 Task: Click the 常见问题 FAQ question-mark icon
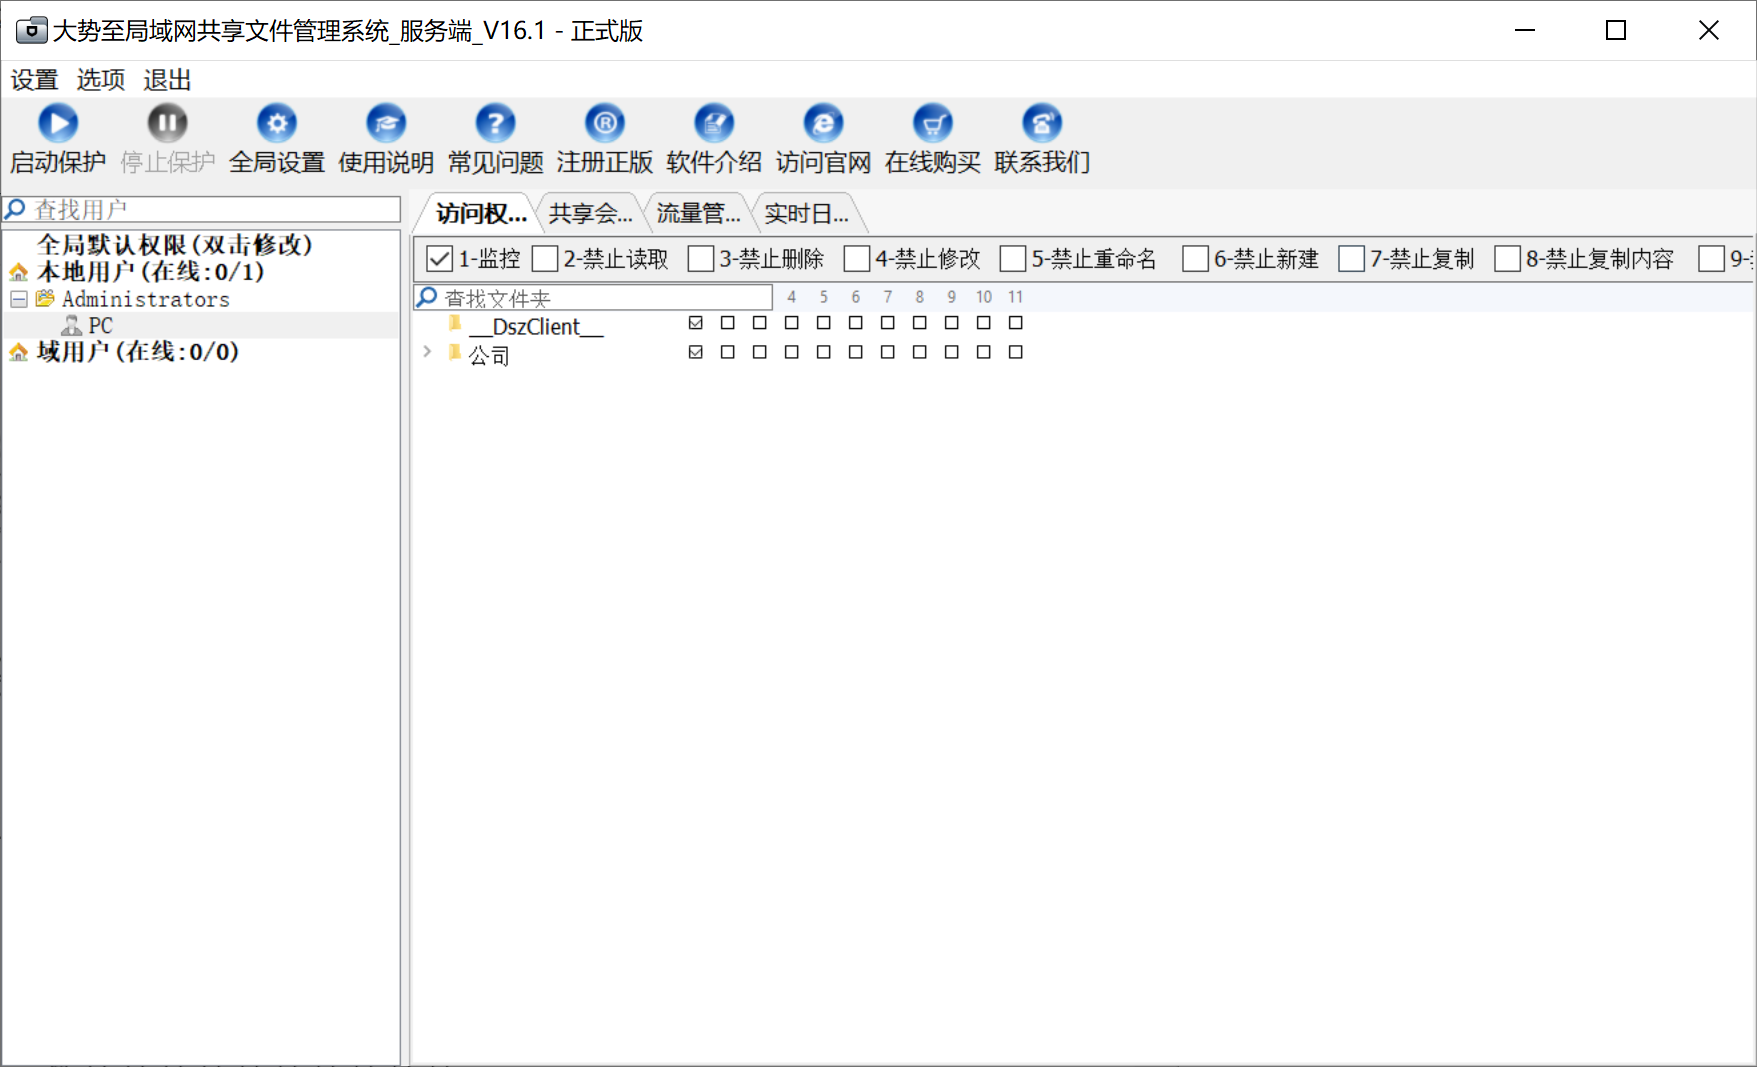495,124
